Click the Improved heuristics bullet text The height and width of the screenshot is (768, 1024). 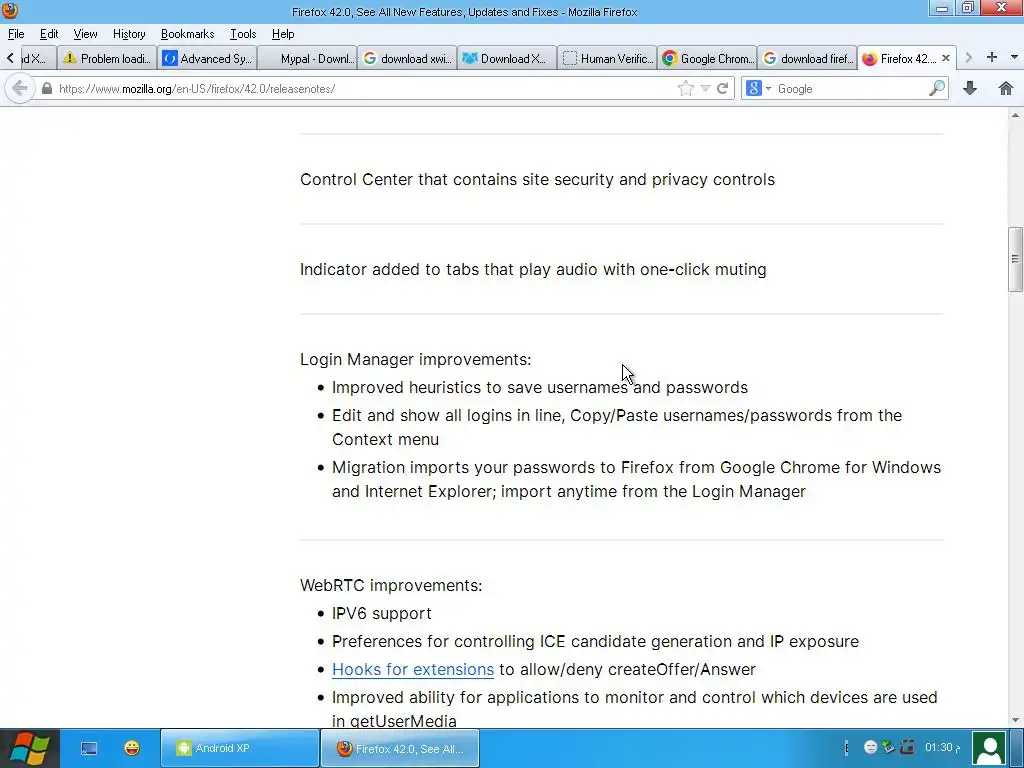tap(539, 387)
